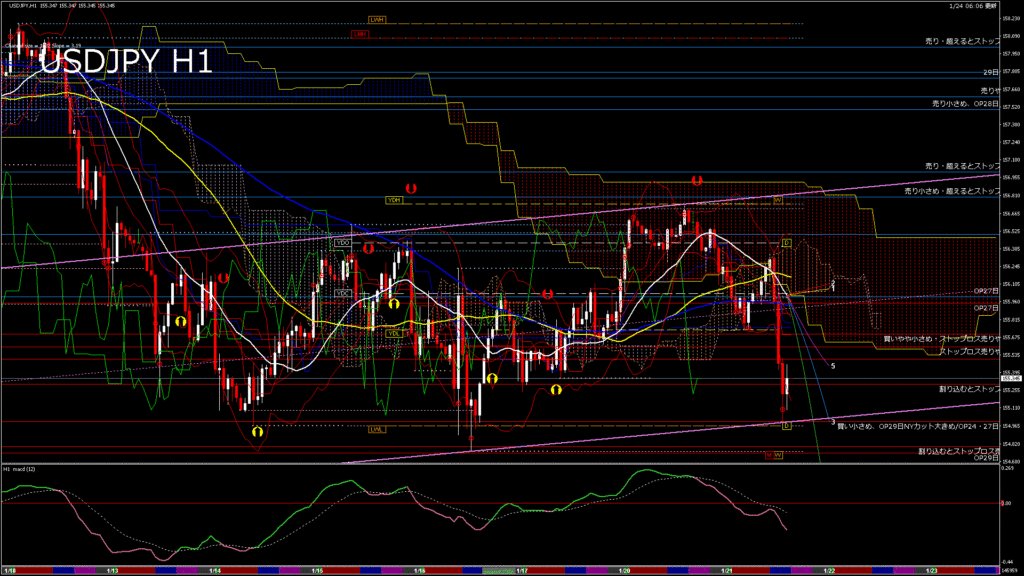Click the current price box 155.345
Screen dimensions: 1024x576
point(1011,378)
